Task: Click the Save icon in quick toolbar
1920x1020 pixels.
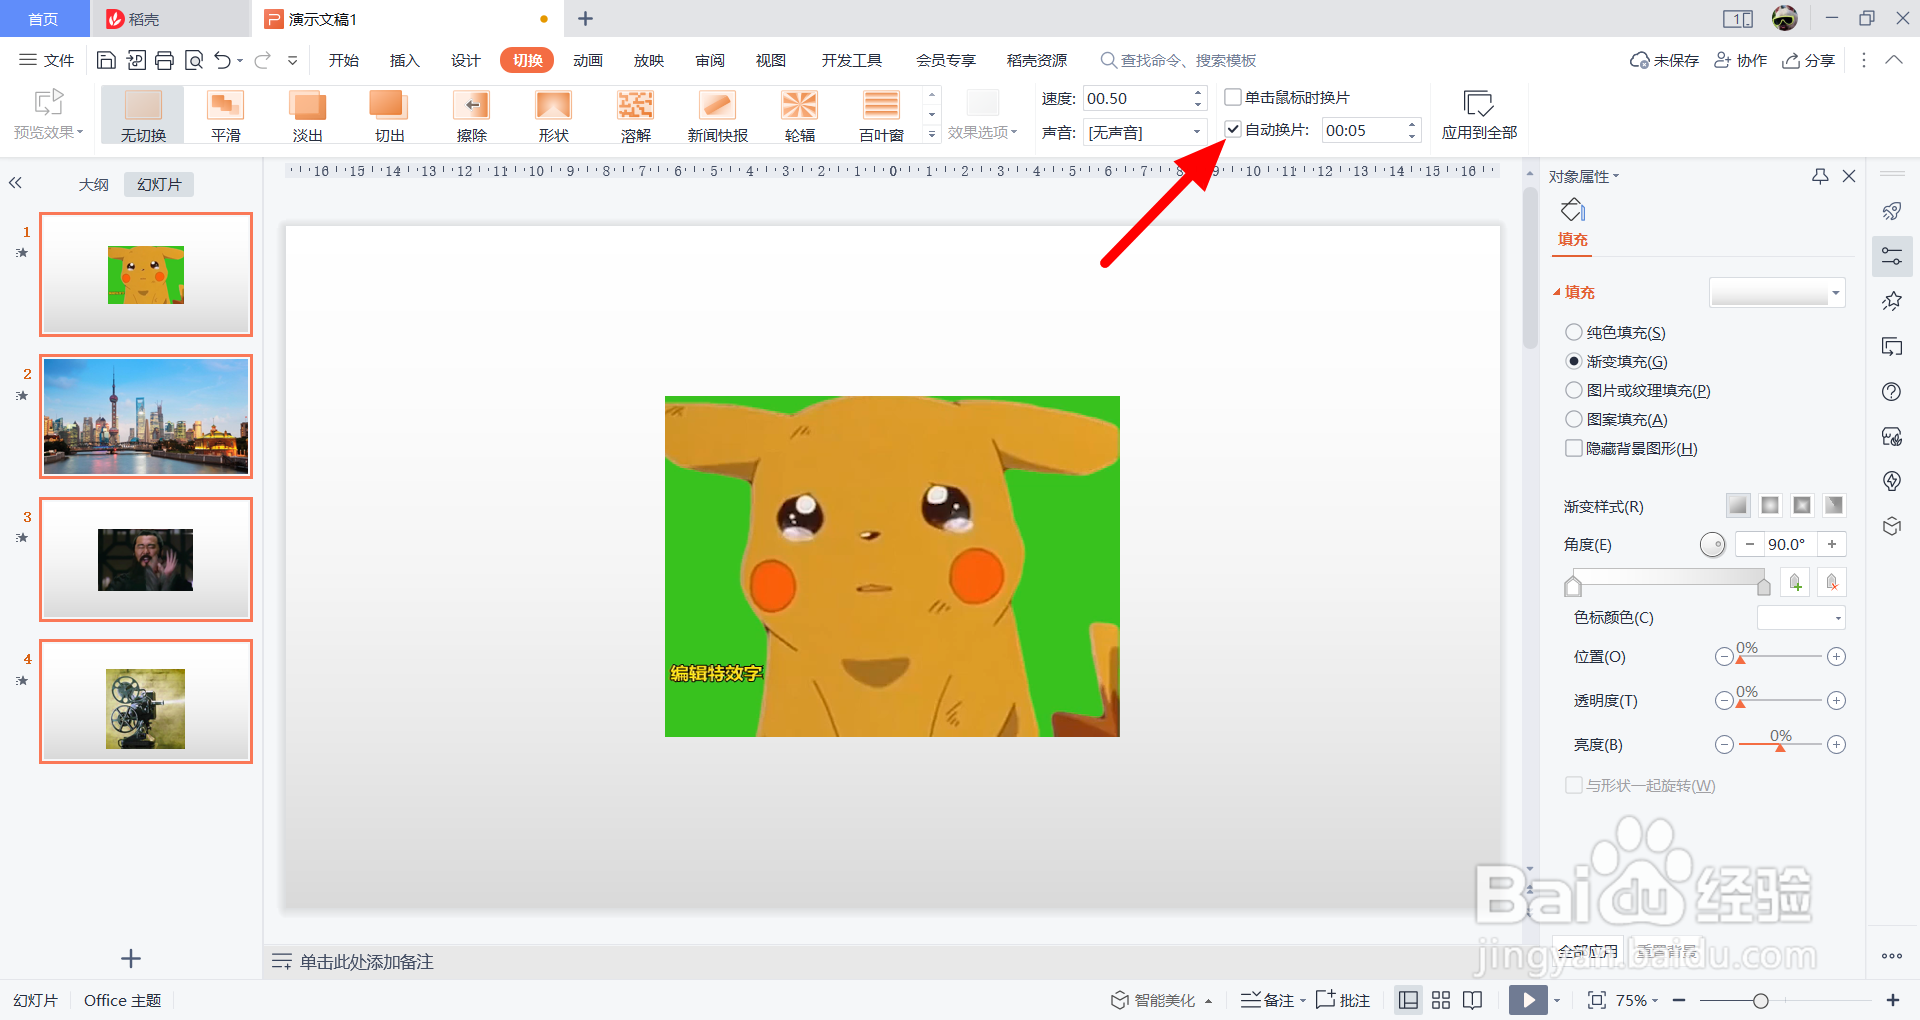Action: 106,60
